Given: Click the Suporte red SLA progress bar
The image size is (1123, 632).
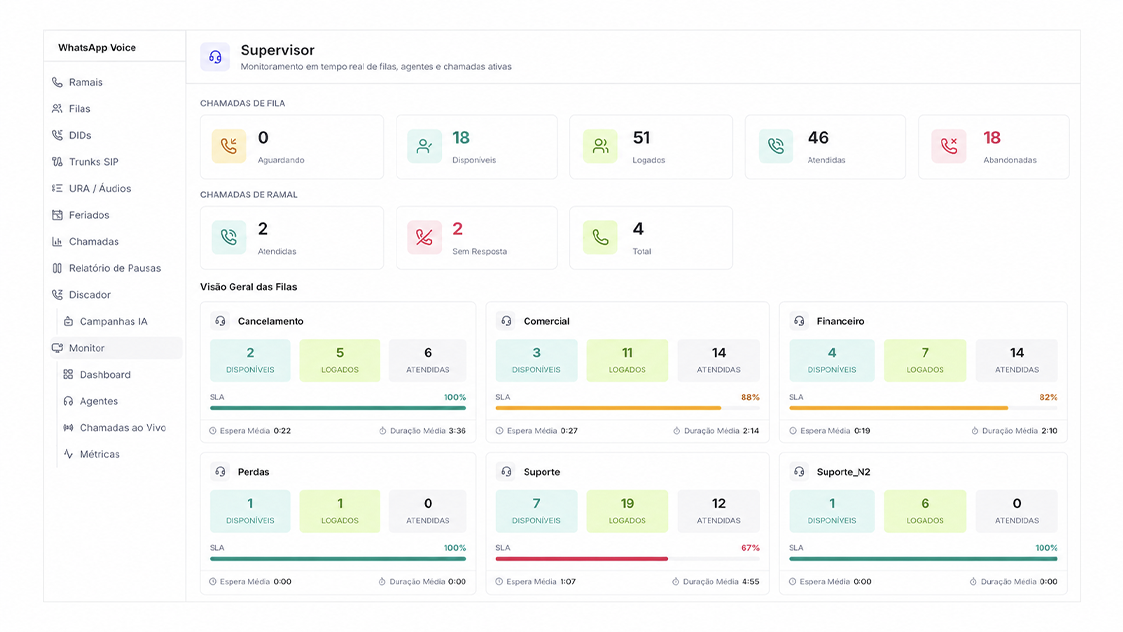Looking at the screenshot, I should (x=582, y=559).
